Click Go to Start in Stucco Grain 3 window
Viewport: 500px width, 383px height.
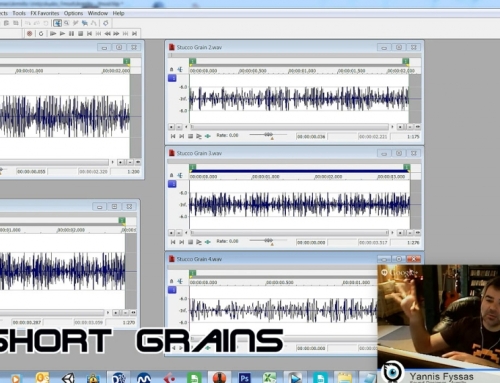tap(173, 242)
